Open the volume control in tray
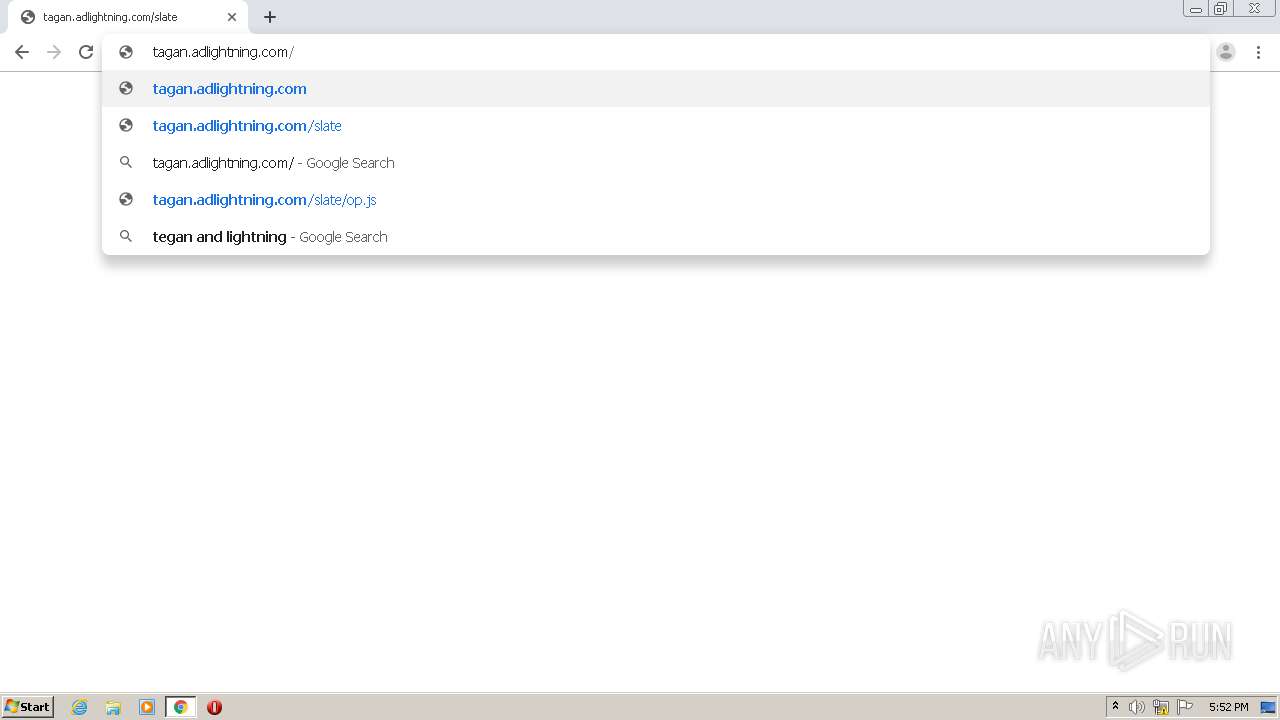 tap(1137, 707)
